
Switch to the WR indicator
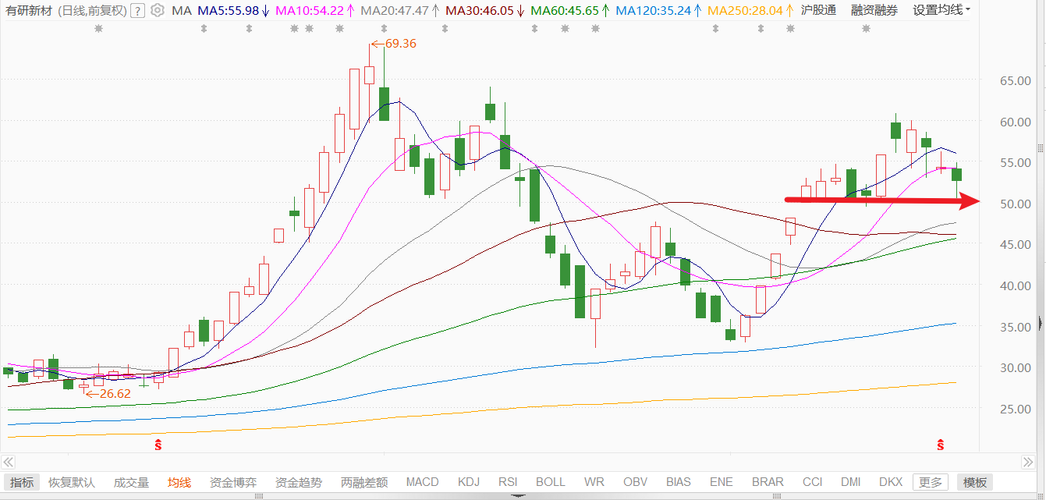[x=594, y=482]
